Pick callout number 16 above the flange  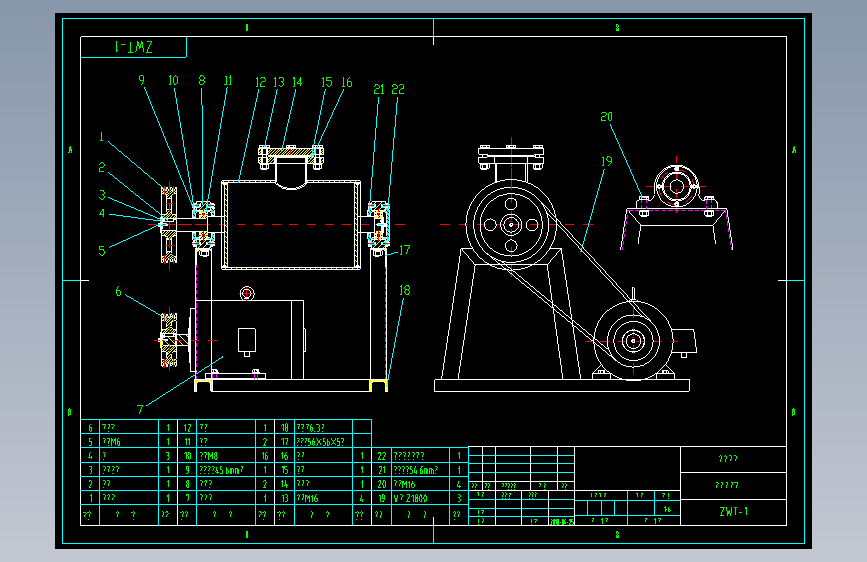coord(347,82)
